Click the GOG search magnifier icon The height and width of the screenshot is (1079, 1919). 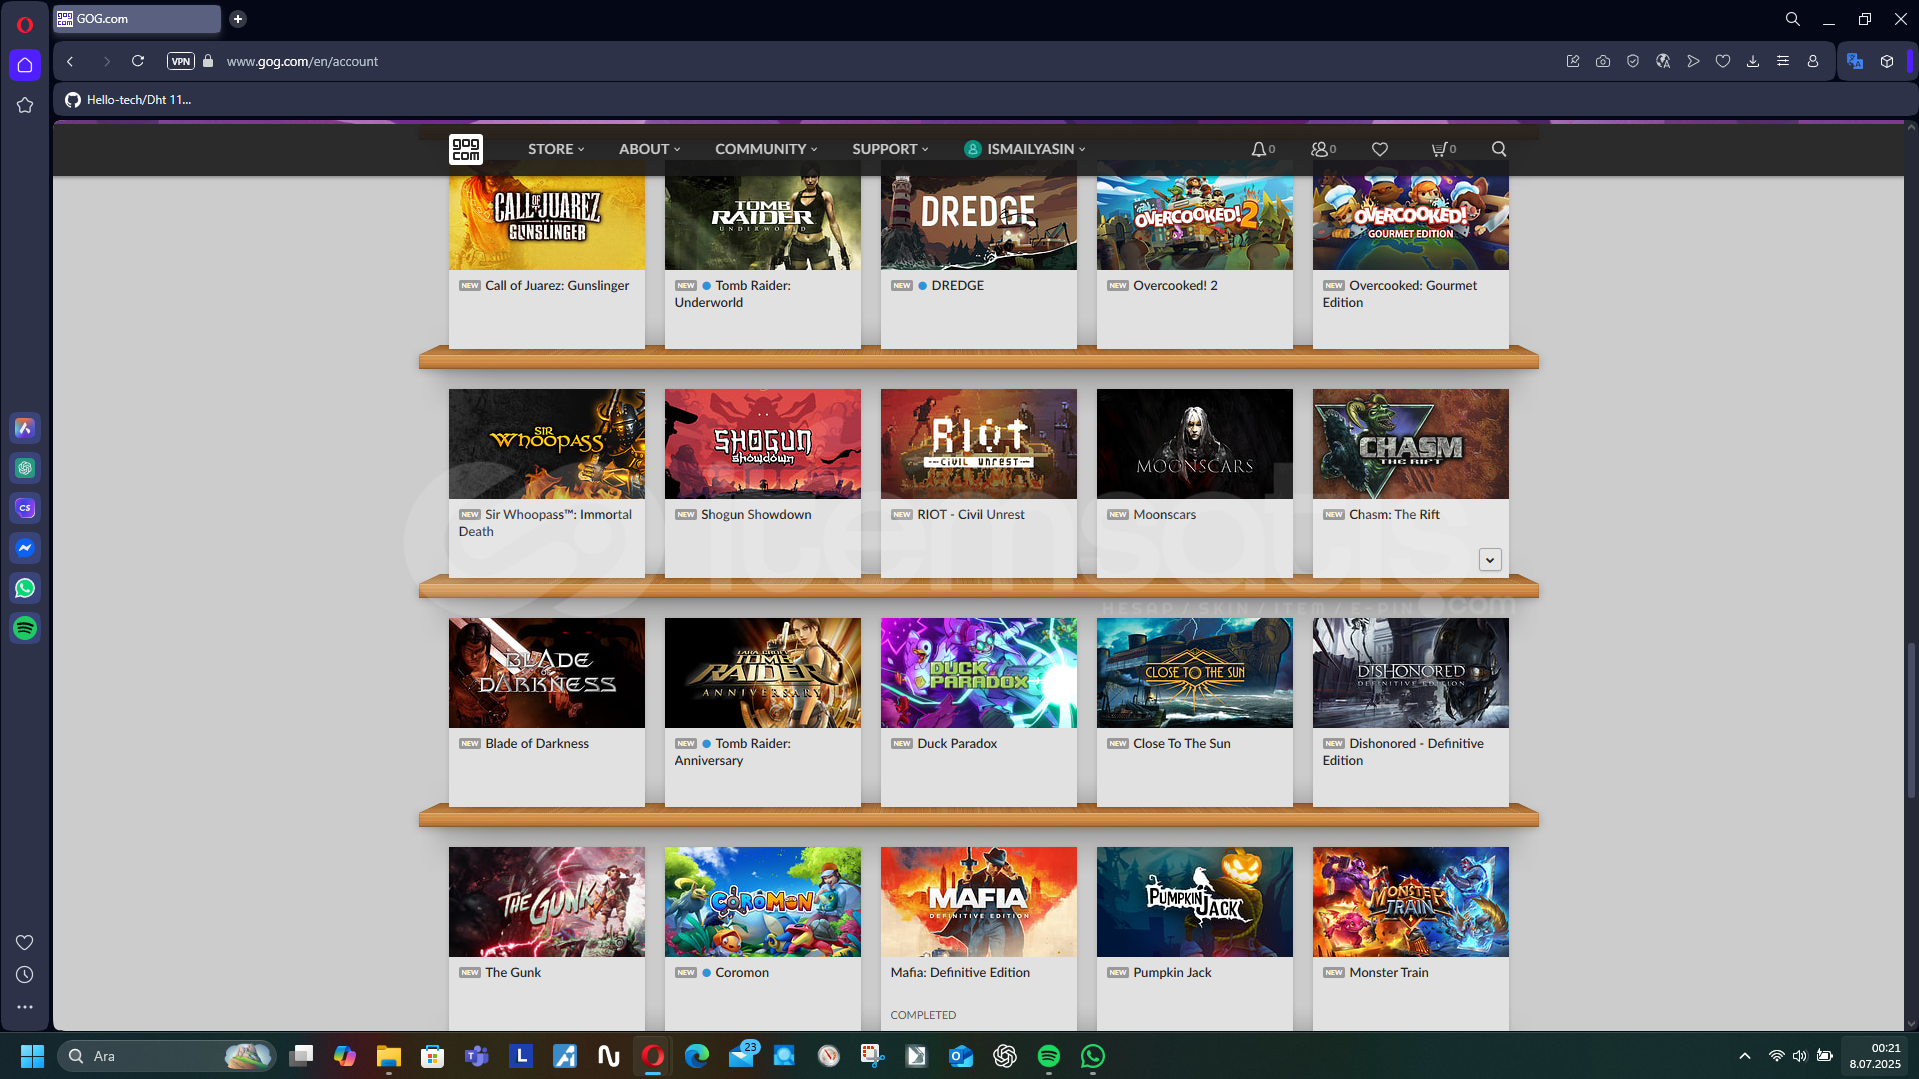[x=1499, y=149]
